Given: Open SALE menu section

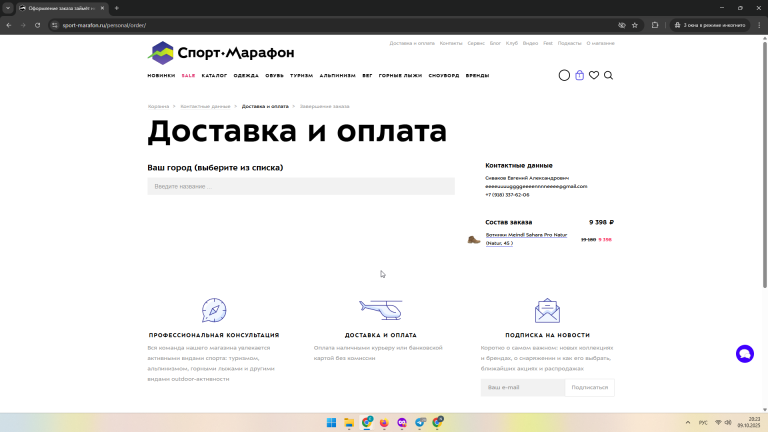Looking at the screenshot, I should pyautogui.click(x=189, y=75).
